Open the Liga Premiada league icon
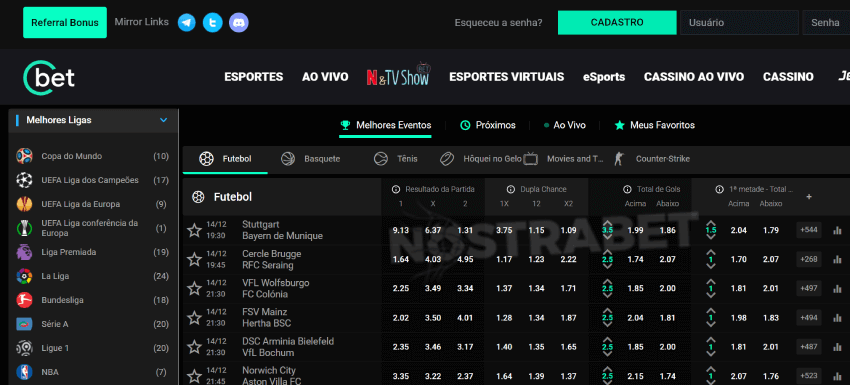The image size is (850, 385). click(24, 252)
